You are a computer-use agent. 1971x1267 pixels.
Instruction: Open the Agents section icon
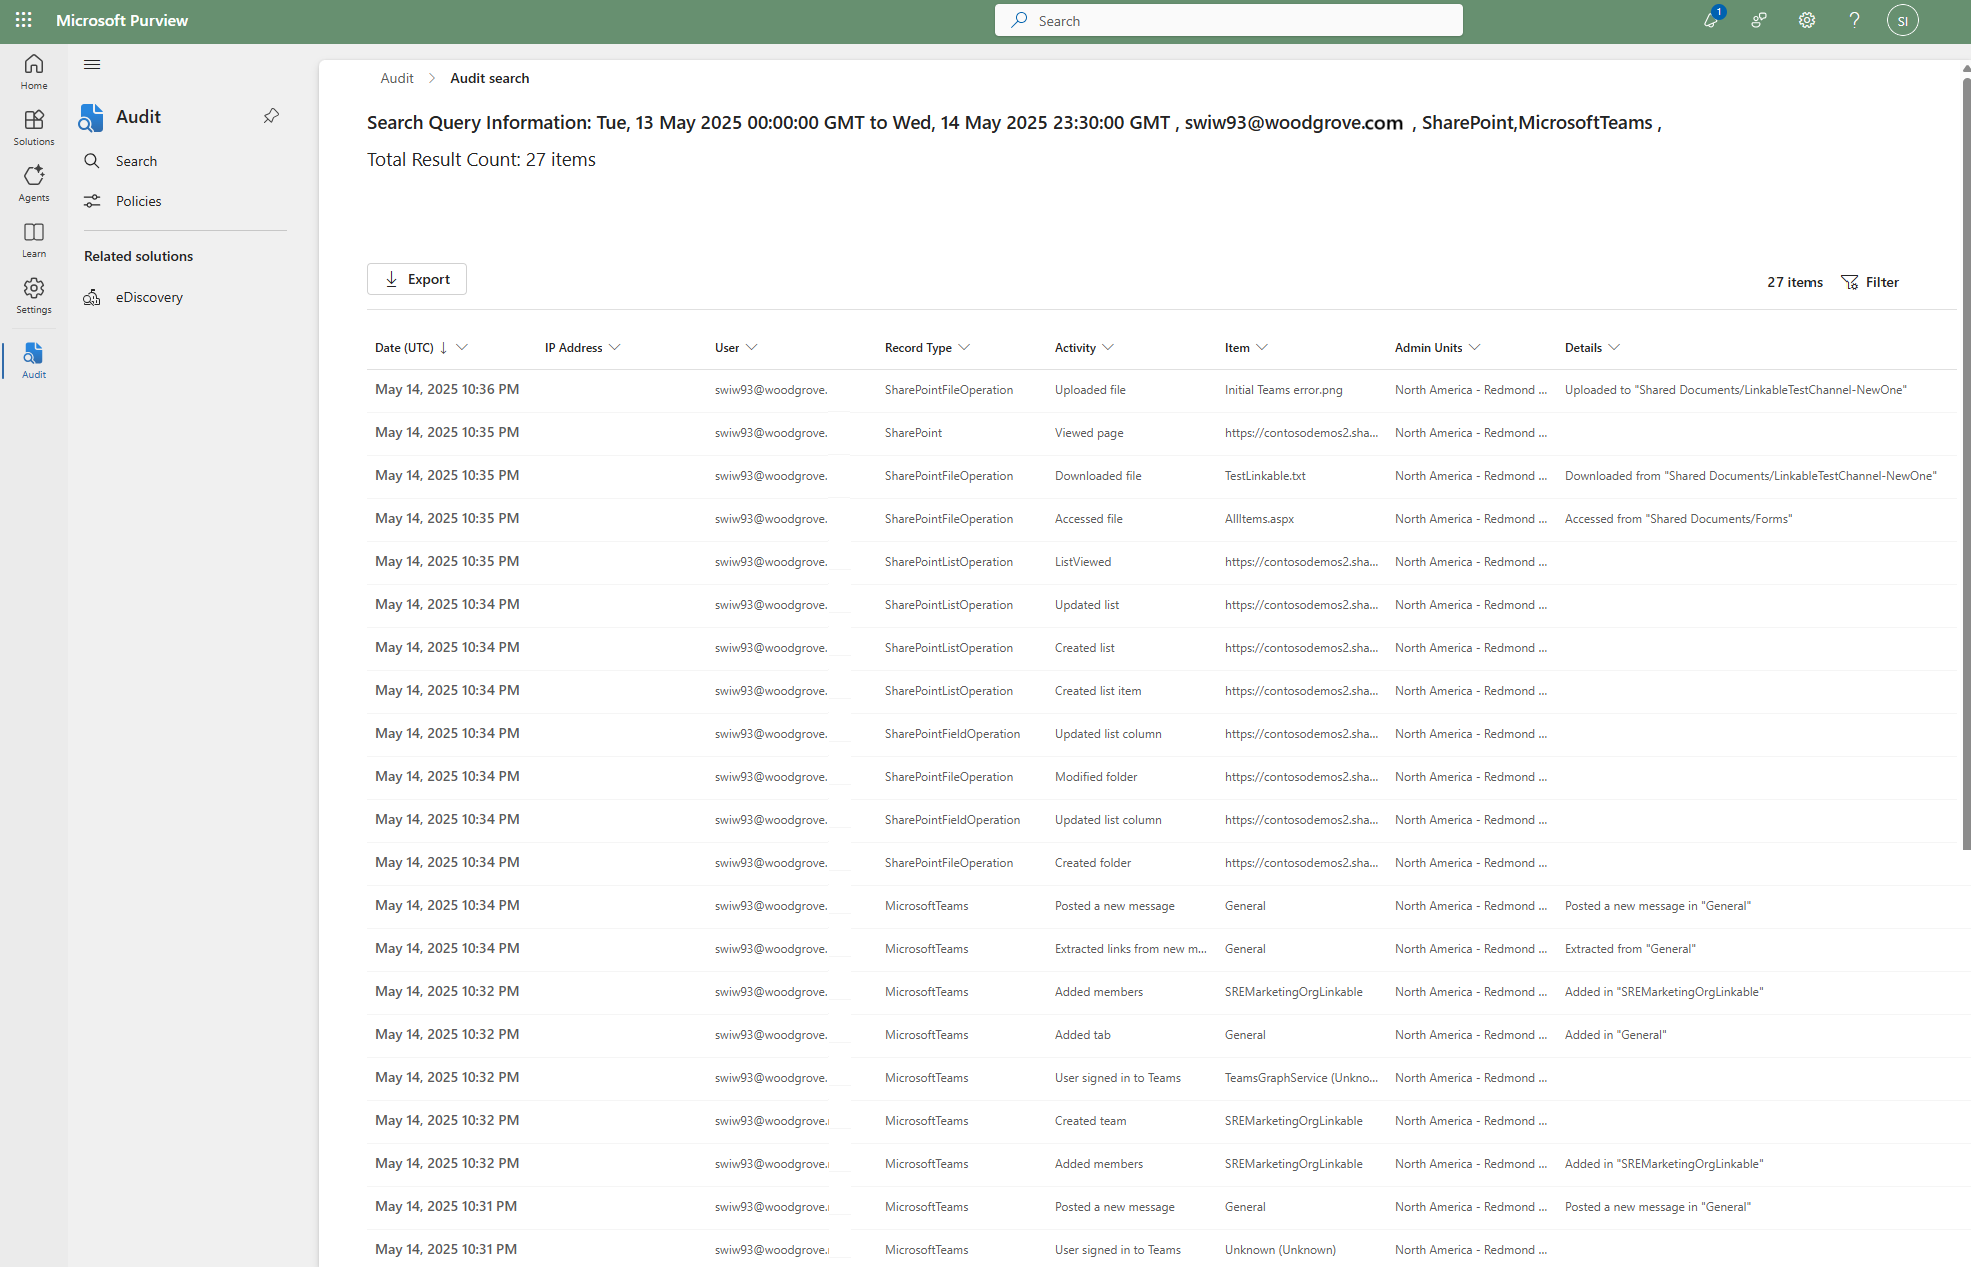click(33, 182)
